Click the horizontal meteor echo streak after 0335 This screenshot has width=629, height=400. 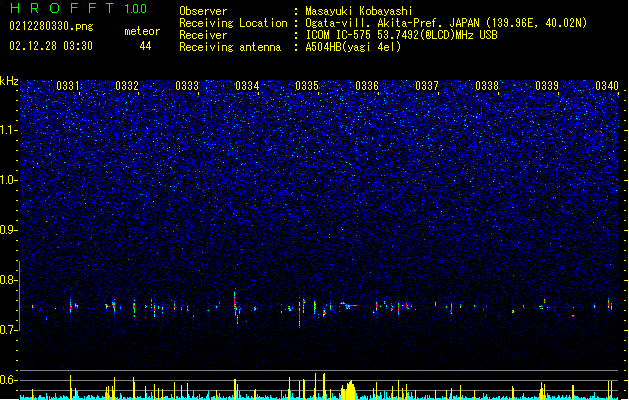pyautogui.click(x=349, y=305)
